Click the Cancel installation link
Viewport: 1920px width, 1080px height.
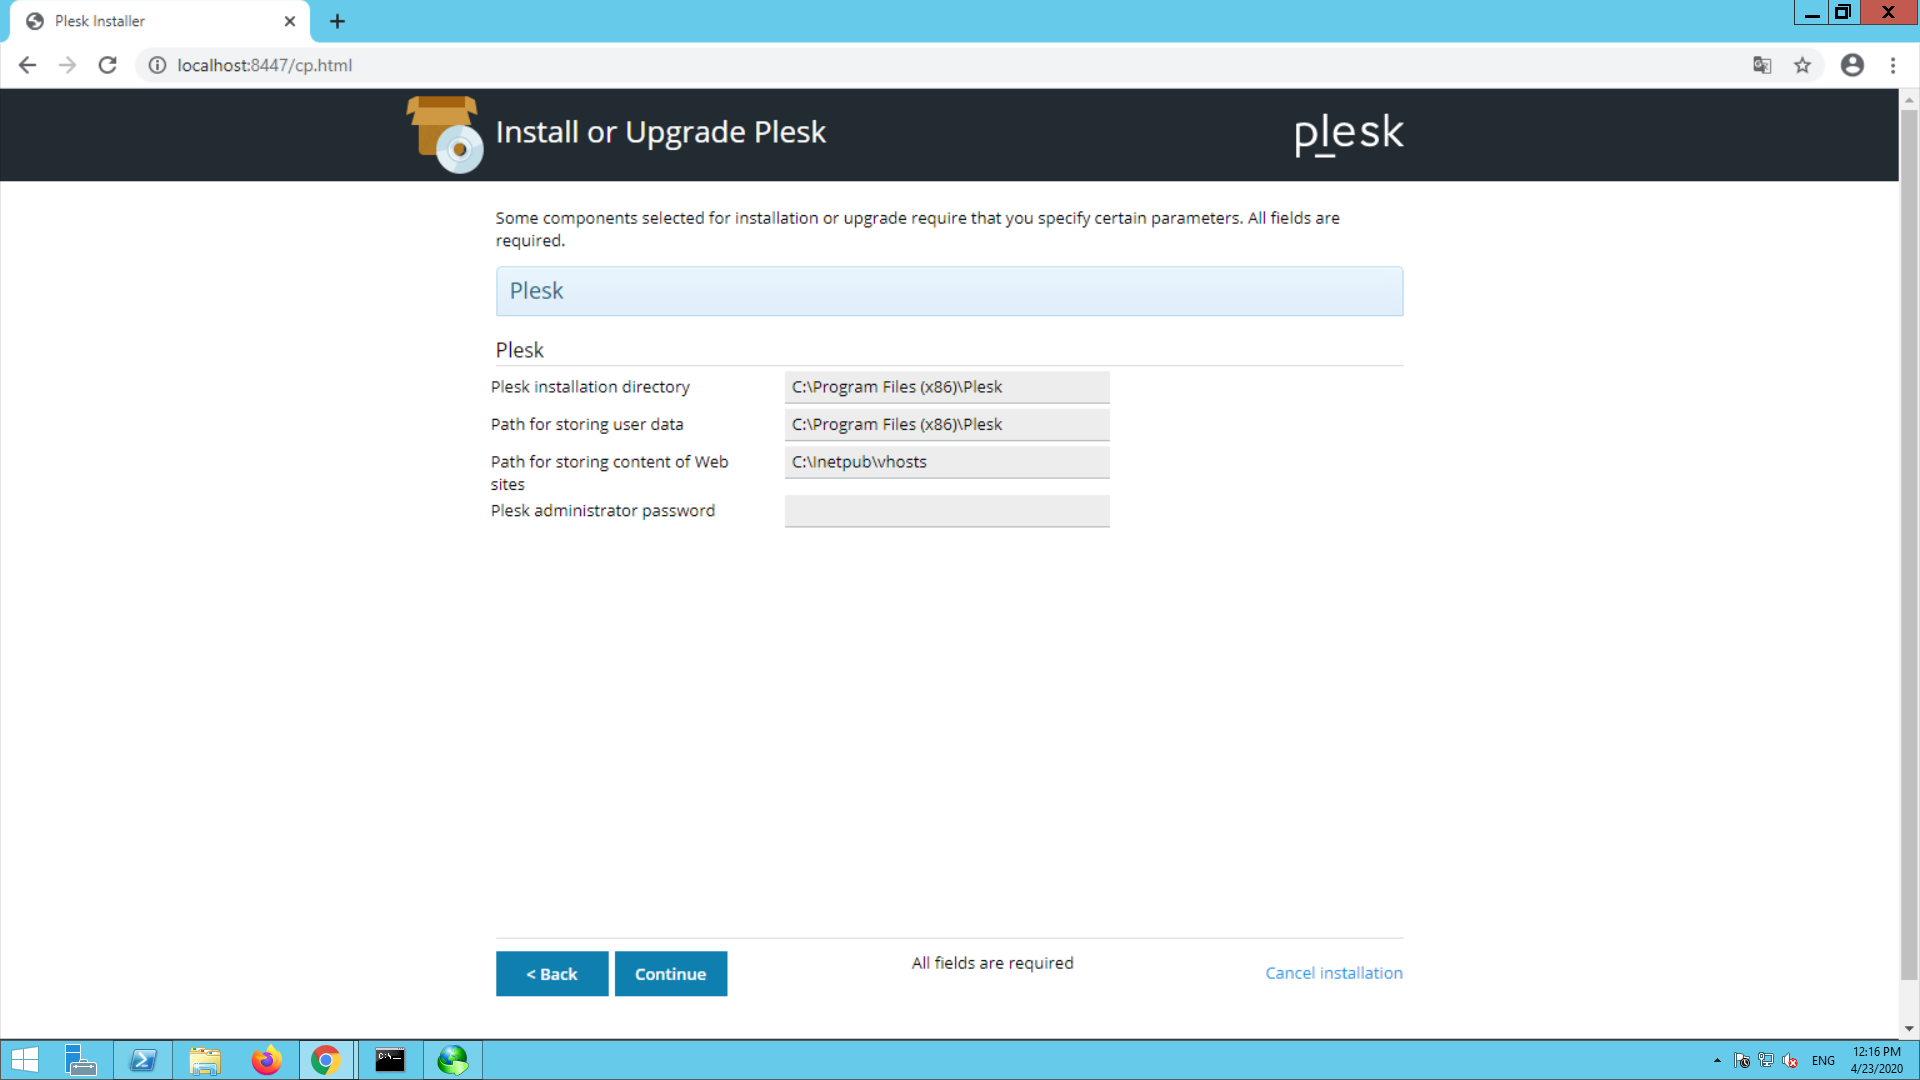[x=1333, y=973]
